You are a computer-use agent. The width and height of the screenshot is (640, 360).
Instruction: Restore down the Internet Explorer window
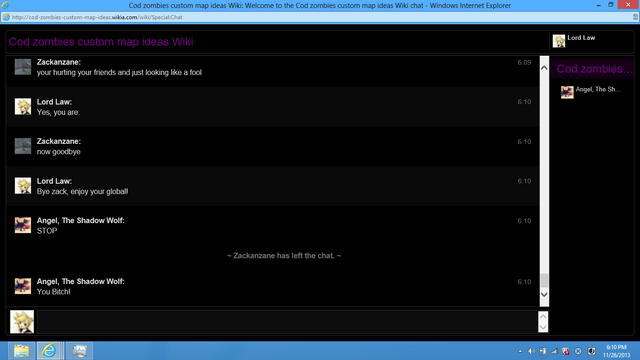(x=611, y=5)
